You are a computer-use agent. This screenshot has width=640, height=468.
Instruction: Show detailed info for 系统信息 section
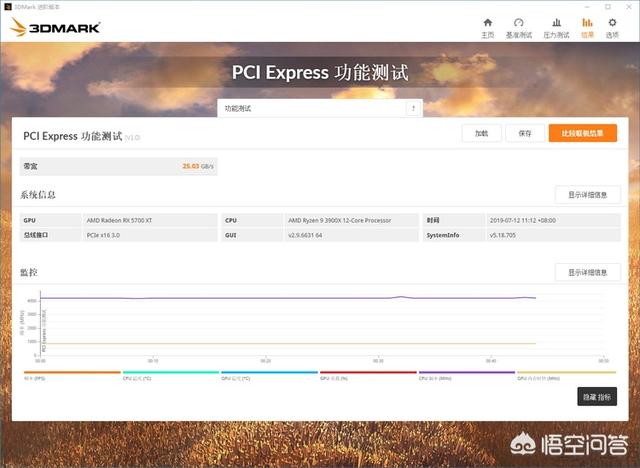coord(588,195)
